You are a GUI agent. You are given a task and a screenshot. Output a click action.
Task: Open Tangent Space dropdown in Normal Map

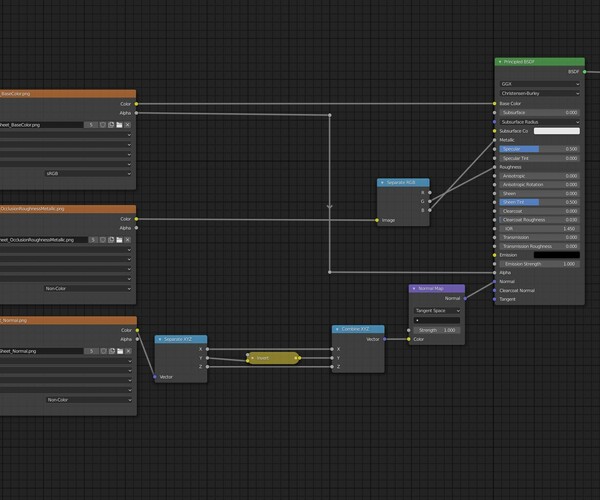pos(437,311)
